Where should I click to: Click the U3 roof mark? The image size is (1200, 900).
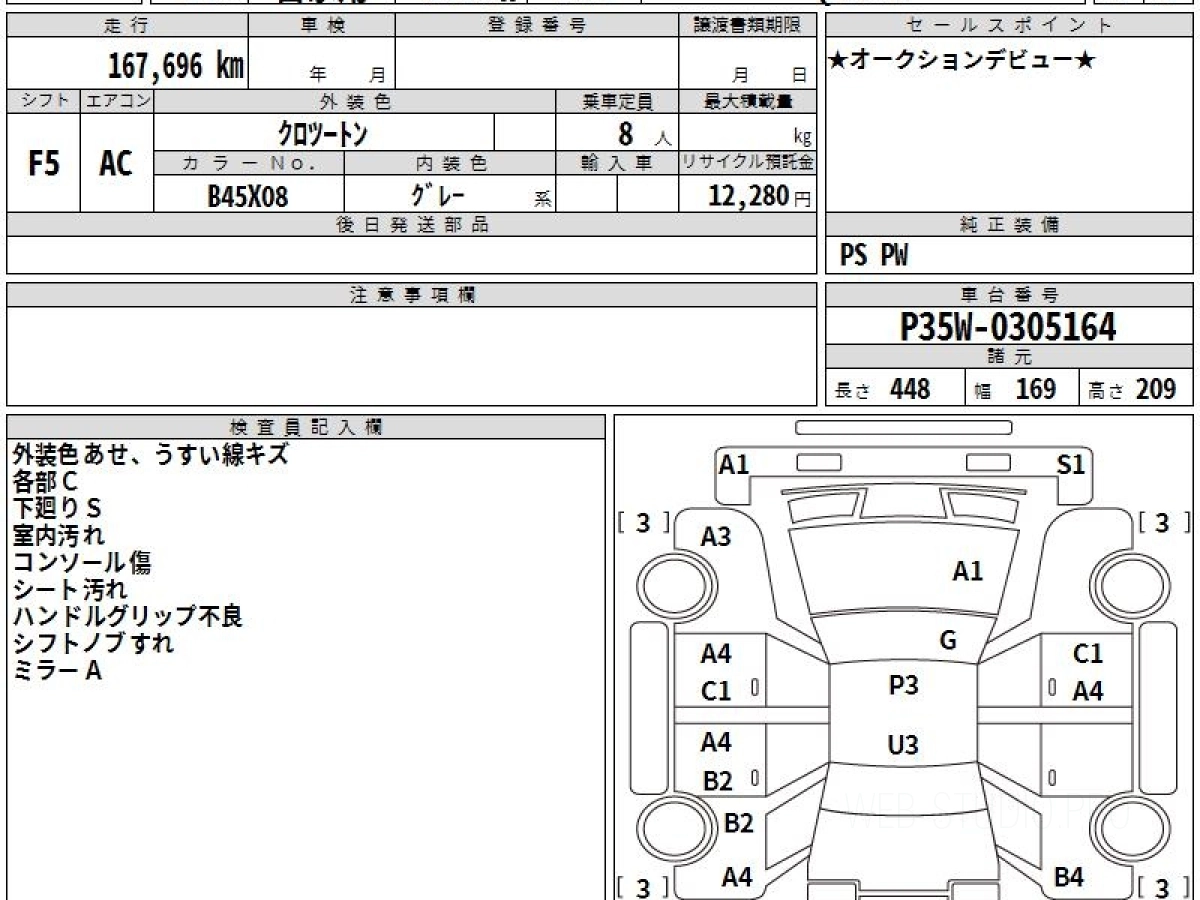pos(903,745)
